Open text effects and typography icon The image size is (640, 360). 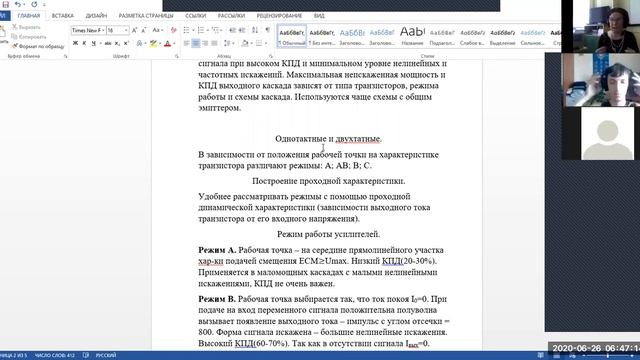[x=140, y=43]
